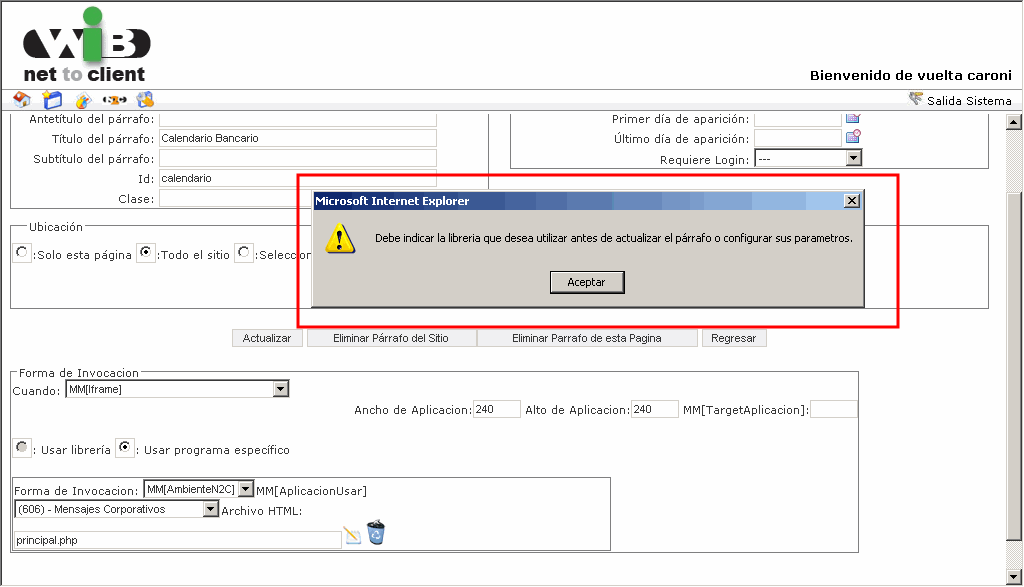Click the Ancho de Aplicacion field
Image resolution: width=1024 pixels, height=587 pixels.
(x=497, y=409)
